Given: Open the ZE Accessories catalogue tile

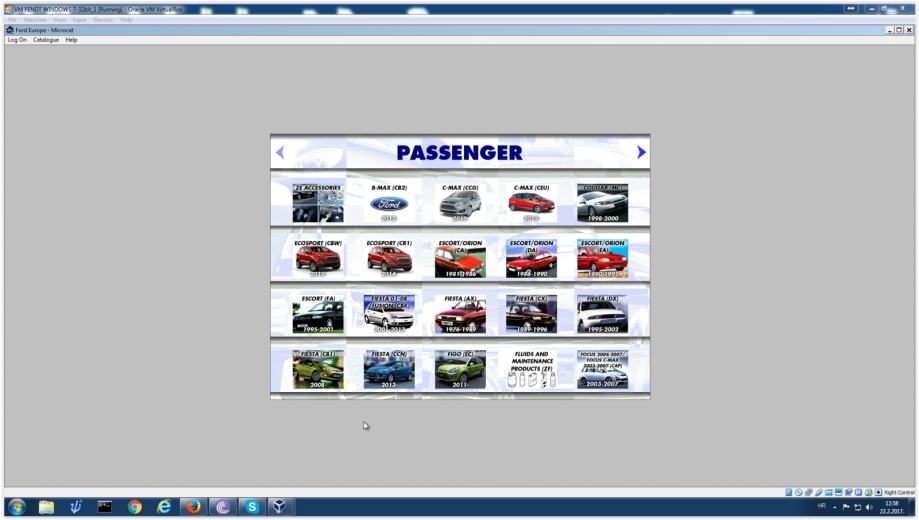Looking at the screenshot, I should pos(318,203).
